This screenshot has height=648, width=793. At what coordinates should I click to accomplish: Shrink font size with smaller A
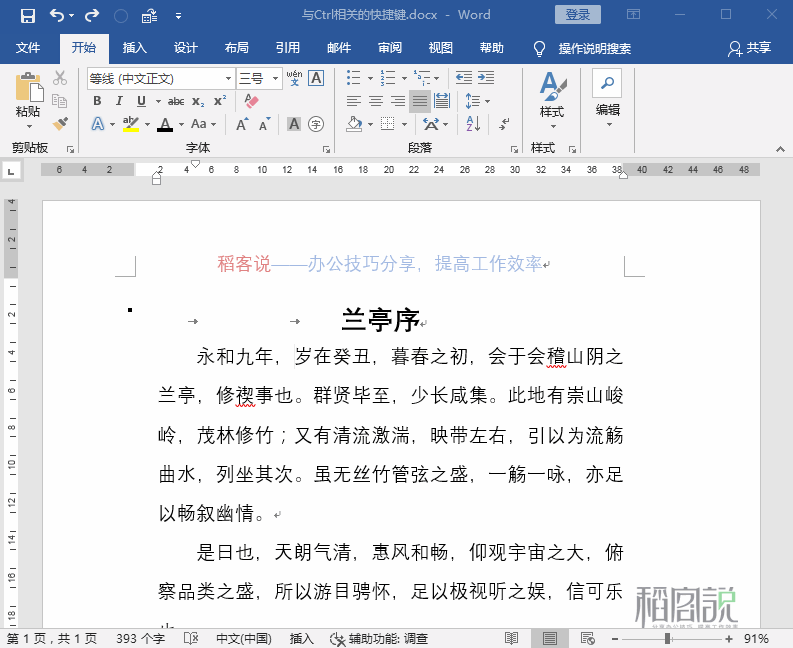click(265, 124)
